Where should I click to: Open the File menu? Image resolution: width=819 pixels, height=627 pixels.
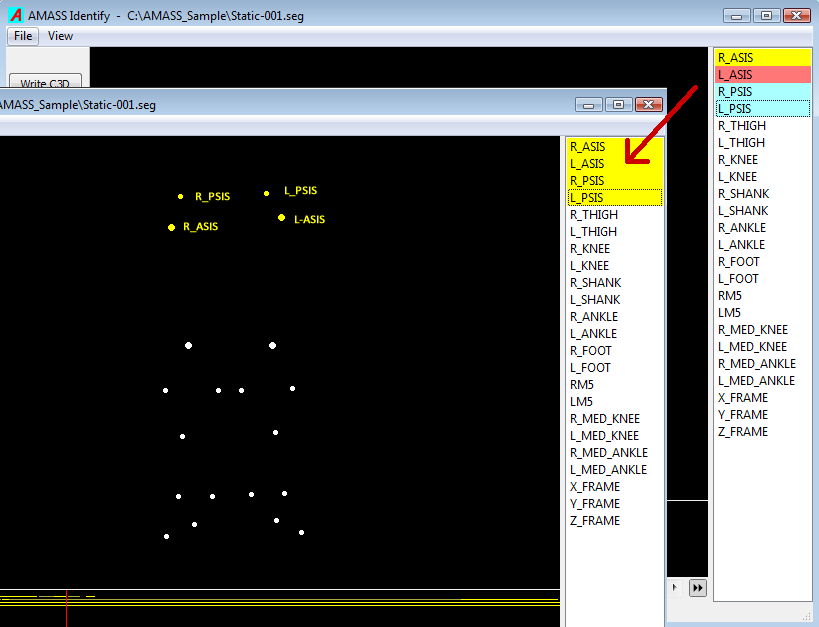[x=23, y=36]
